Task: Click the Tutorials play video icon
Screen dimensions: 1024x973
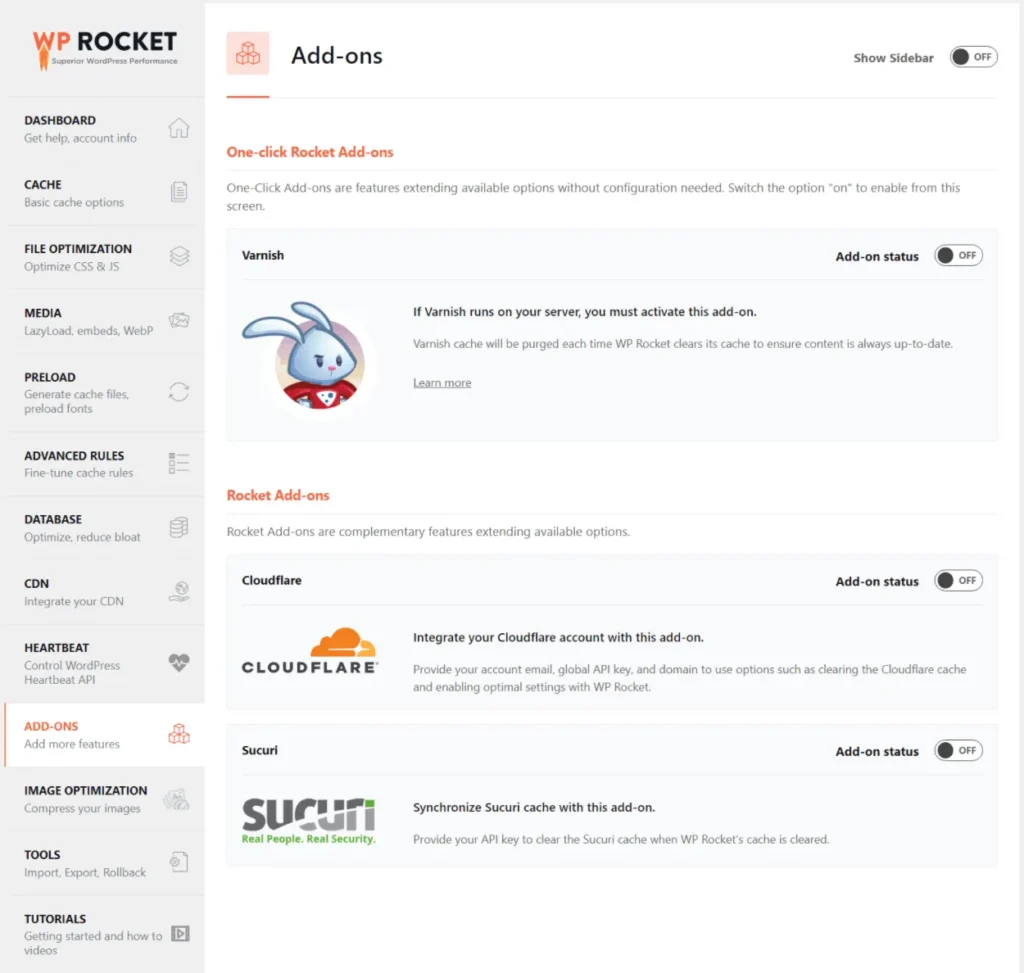Action: click(180, 934)
